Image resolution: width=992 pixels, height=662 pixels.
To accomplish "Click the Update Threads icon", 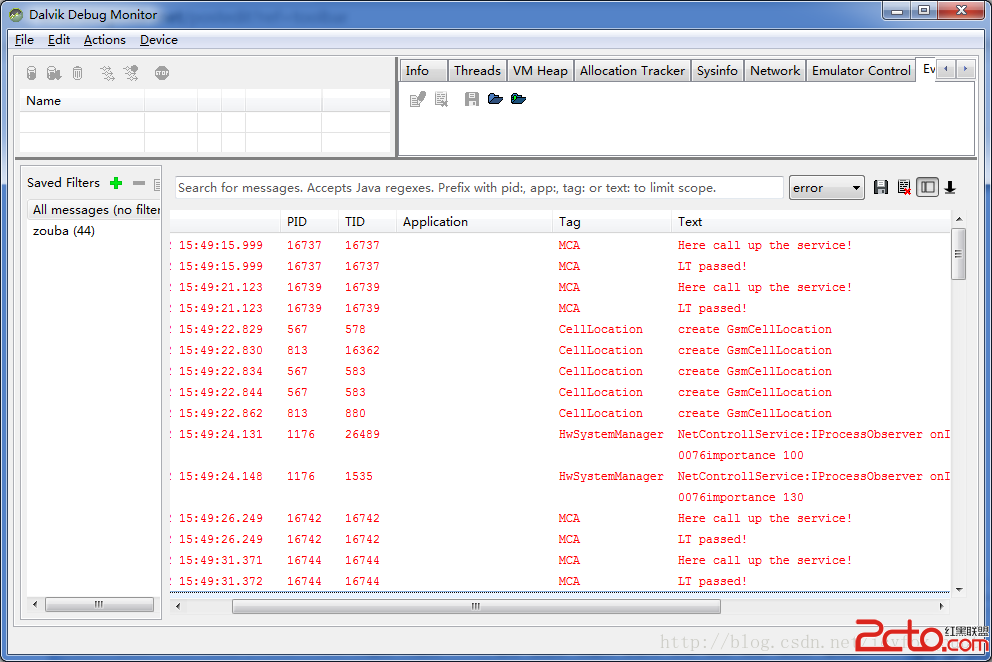I will coord(107,73).
